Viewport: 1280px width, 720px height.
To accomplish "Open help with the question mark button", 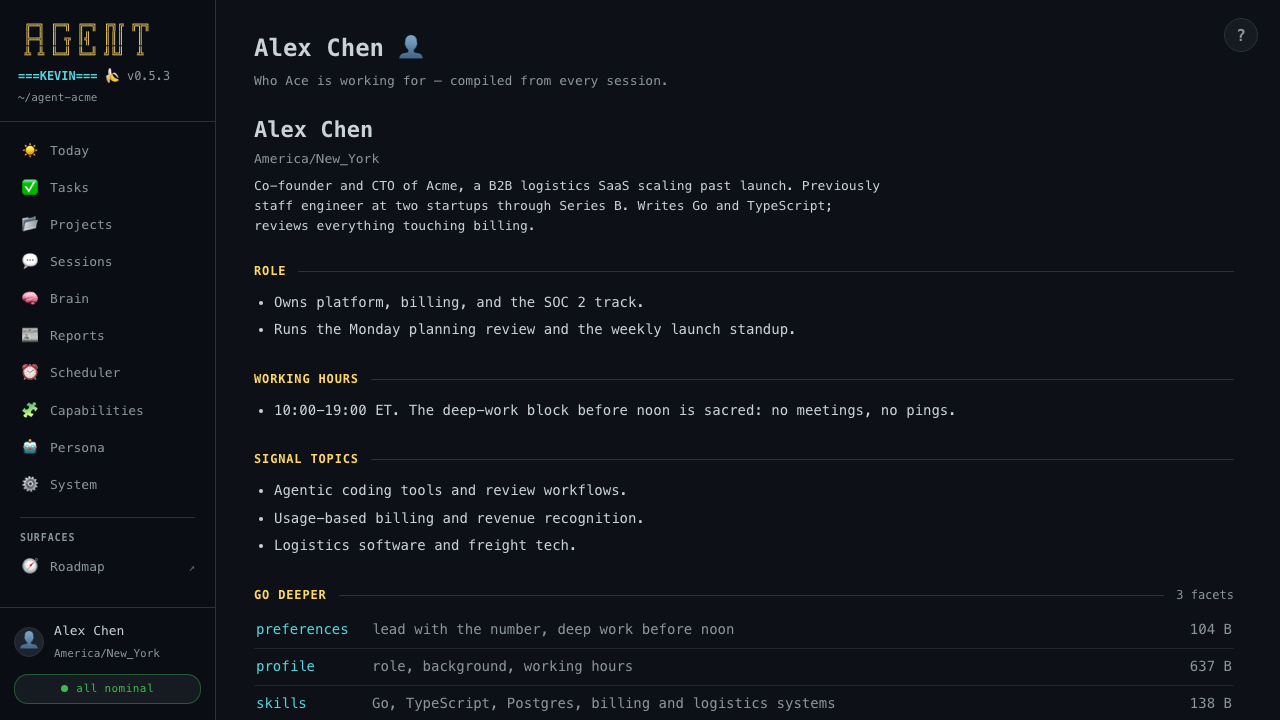I will [1241, 35].
